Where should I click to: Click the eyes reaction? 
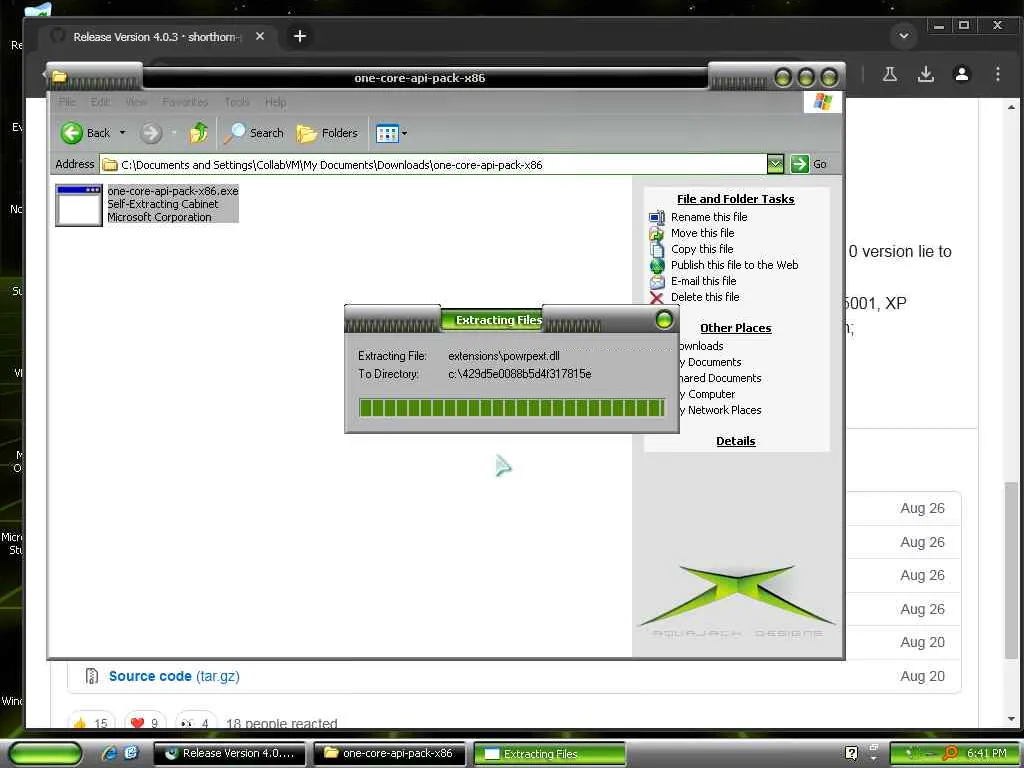196,723
